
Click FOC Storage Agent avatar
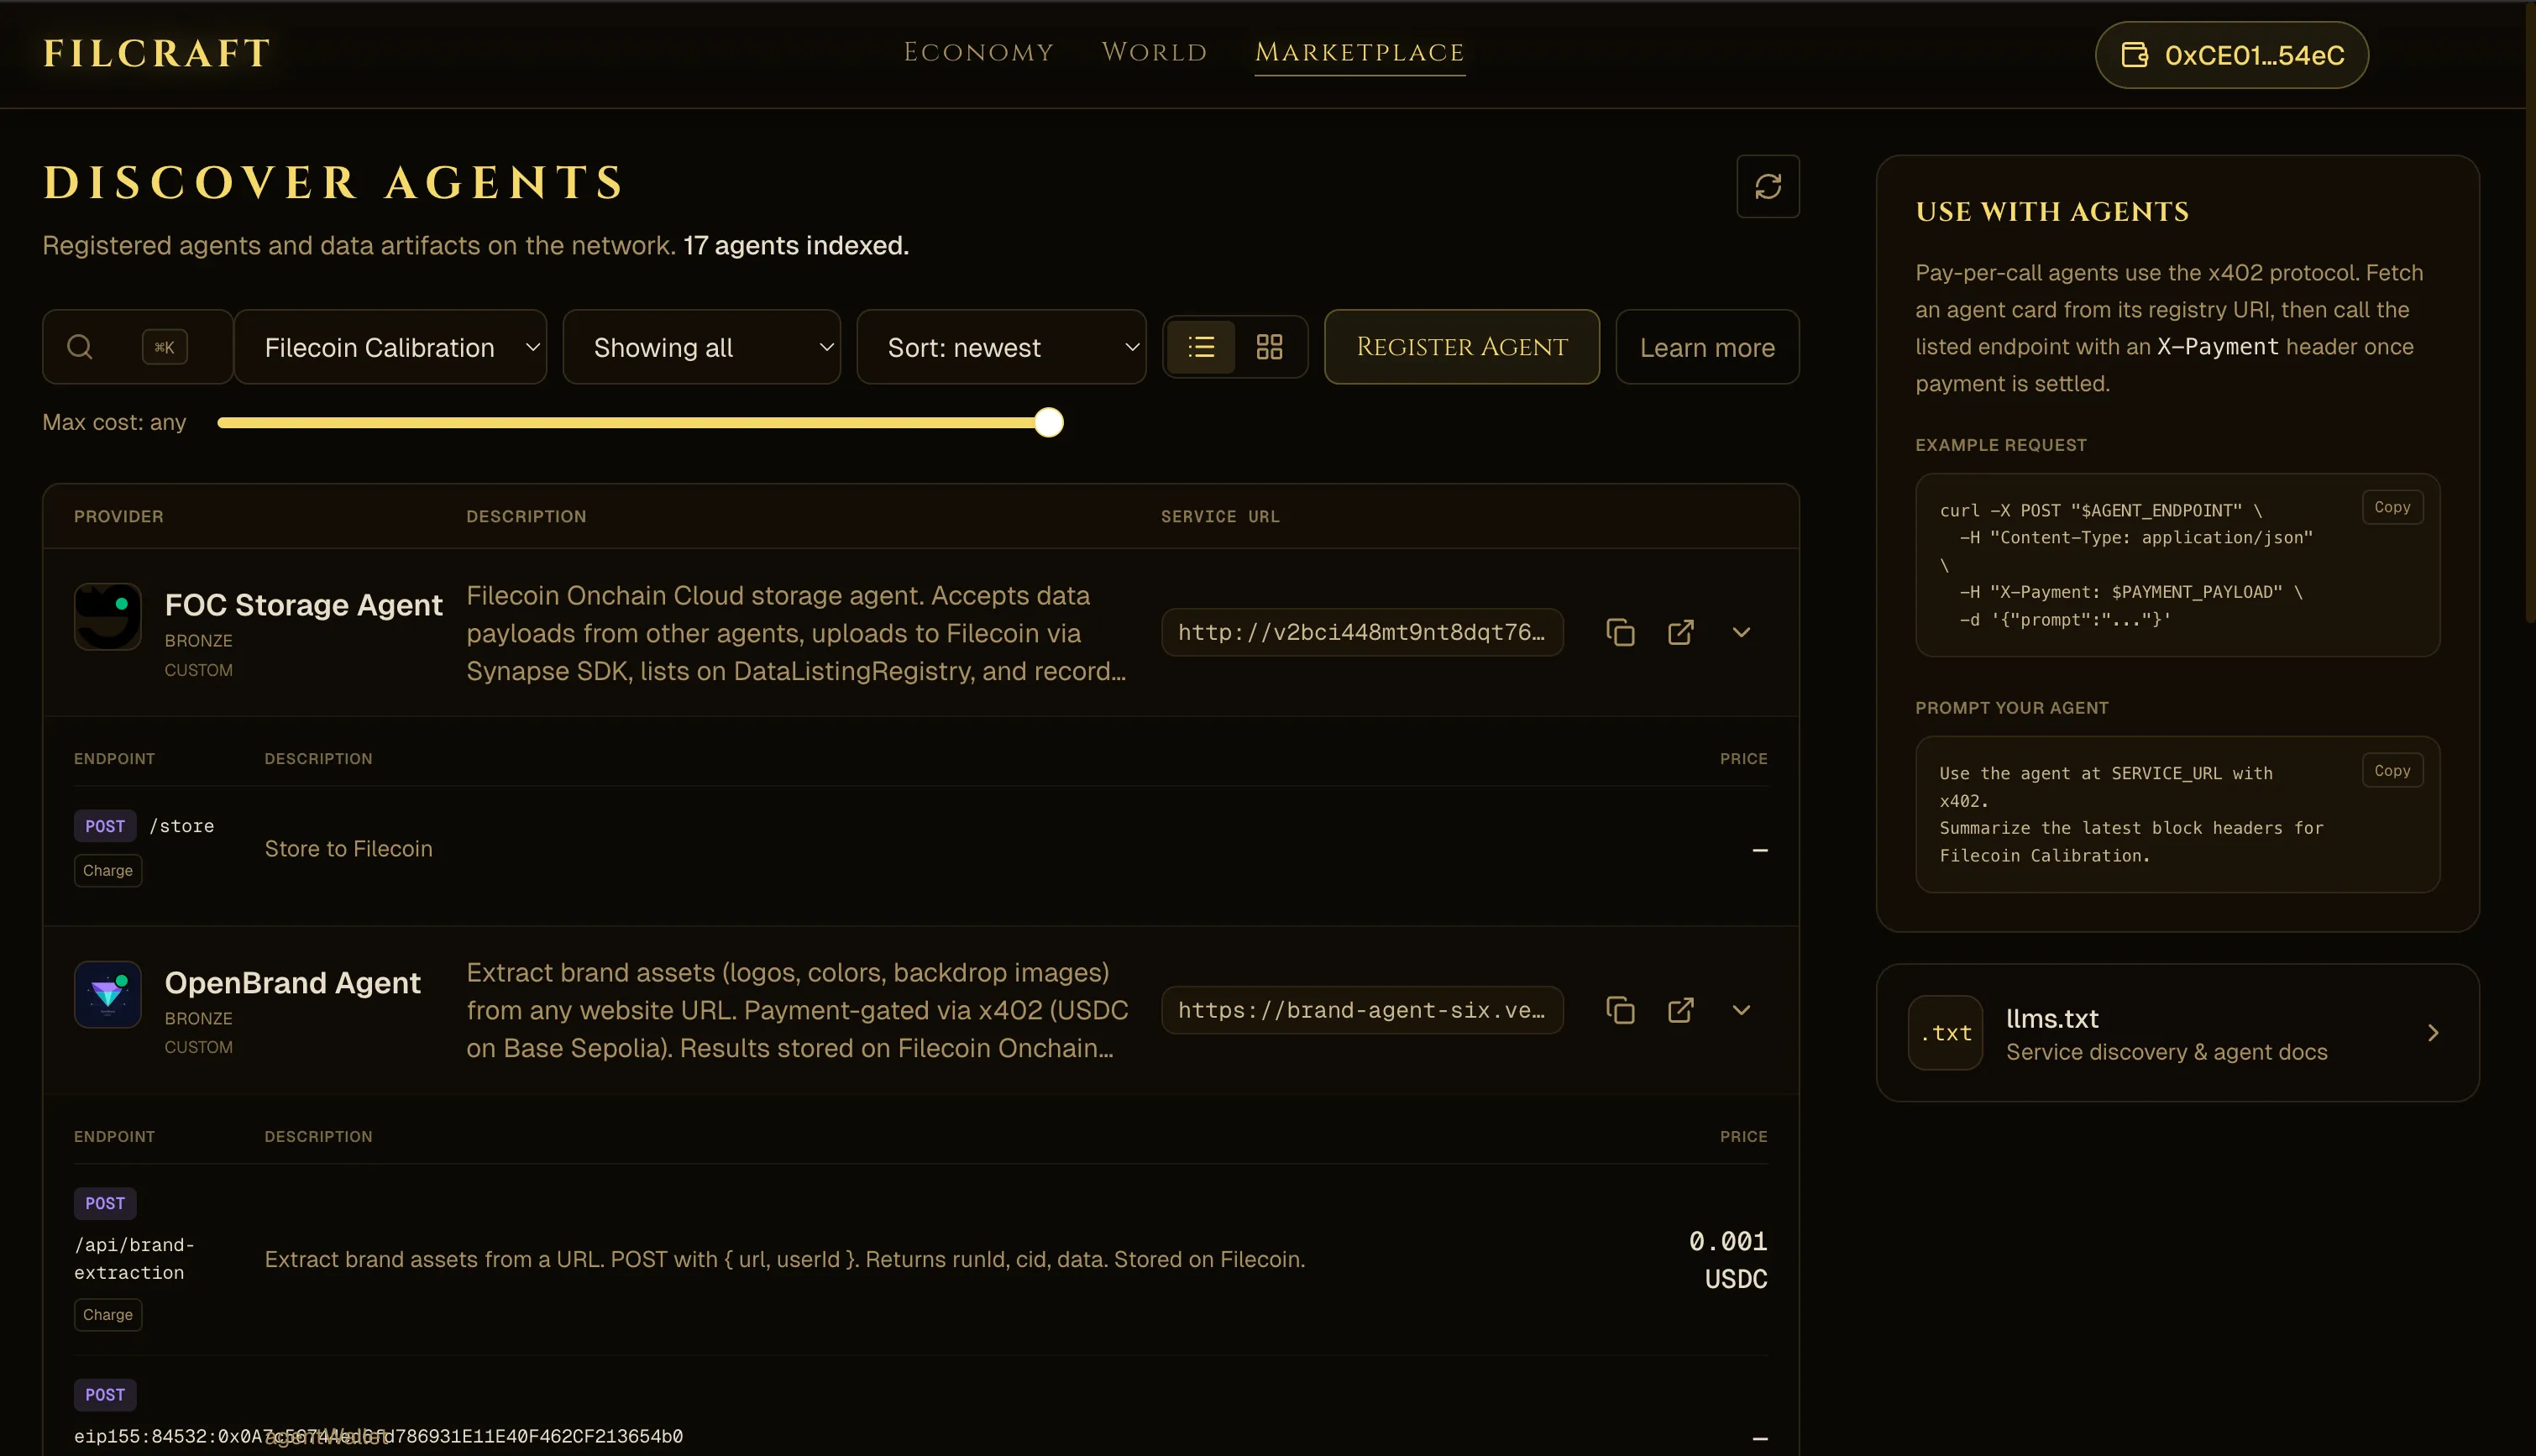[x=108, y=616]
